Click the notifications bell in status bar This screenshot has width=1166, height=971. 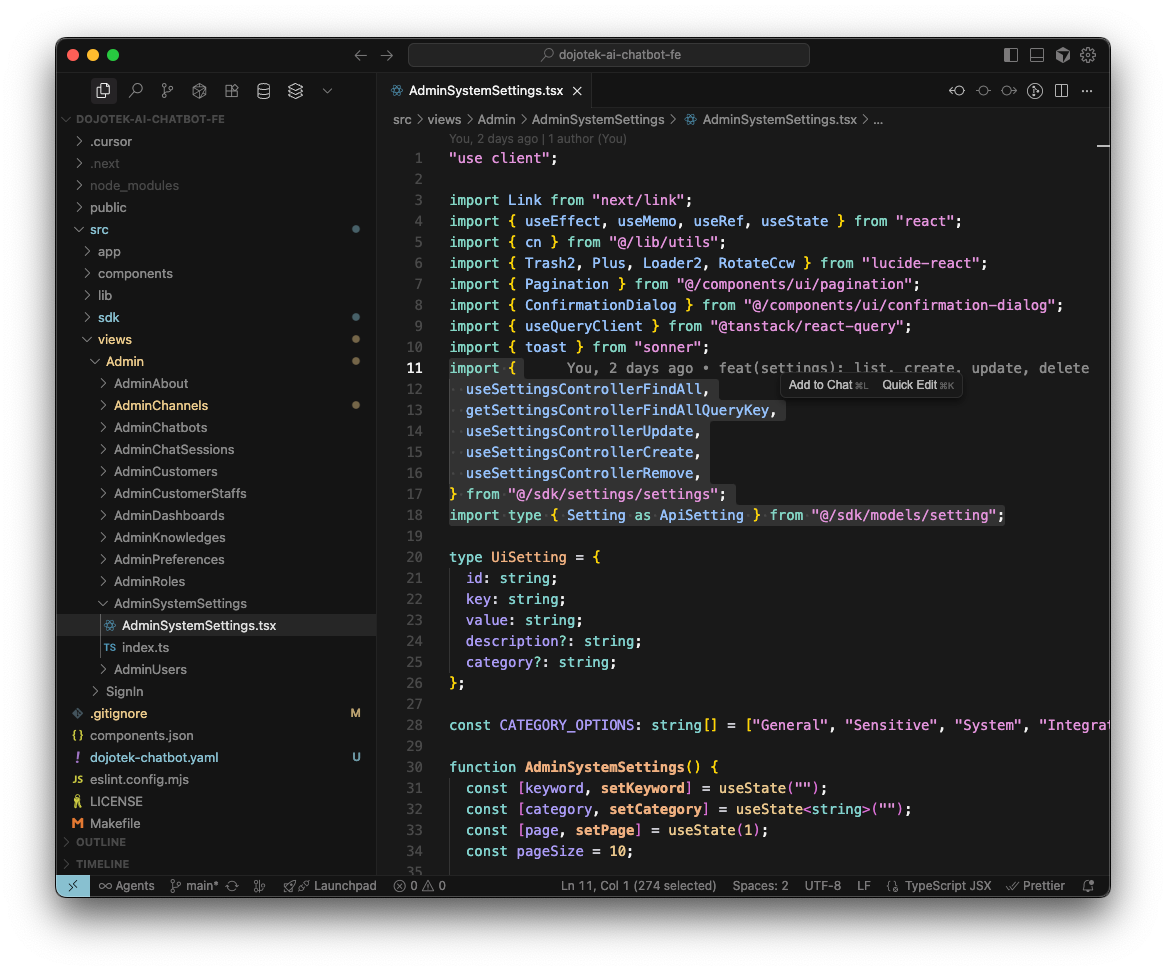[x=1089, y=886]
